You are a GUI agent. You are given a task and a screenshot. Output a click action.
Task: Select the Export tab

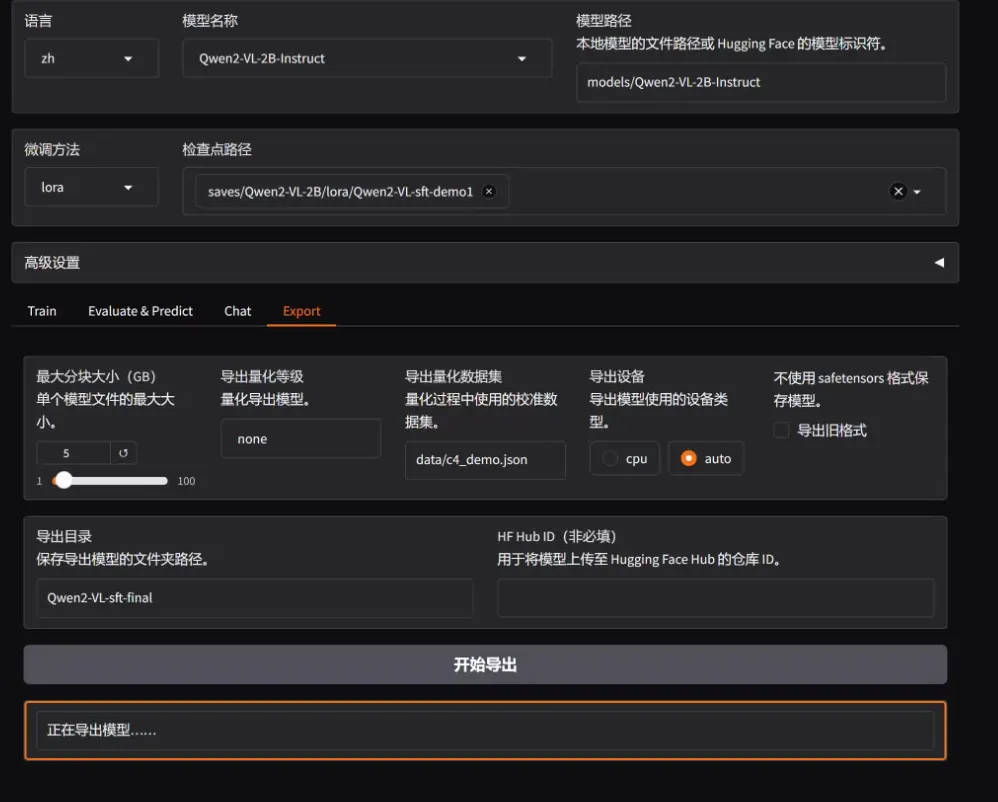302,311
